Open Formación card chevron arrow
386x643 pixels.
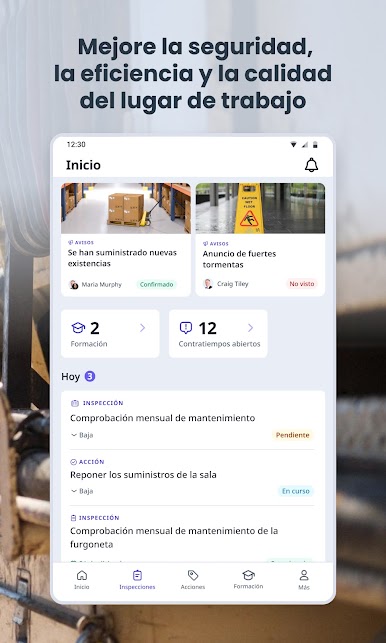tap(142, 328)
